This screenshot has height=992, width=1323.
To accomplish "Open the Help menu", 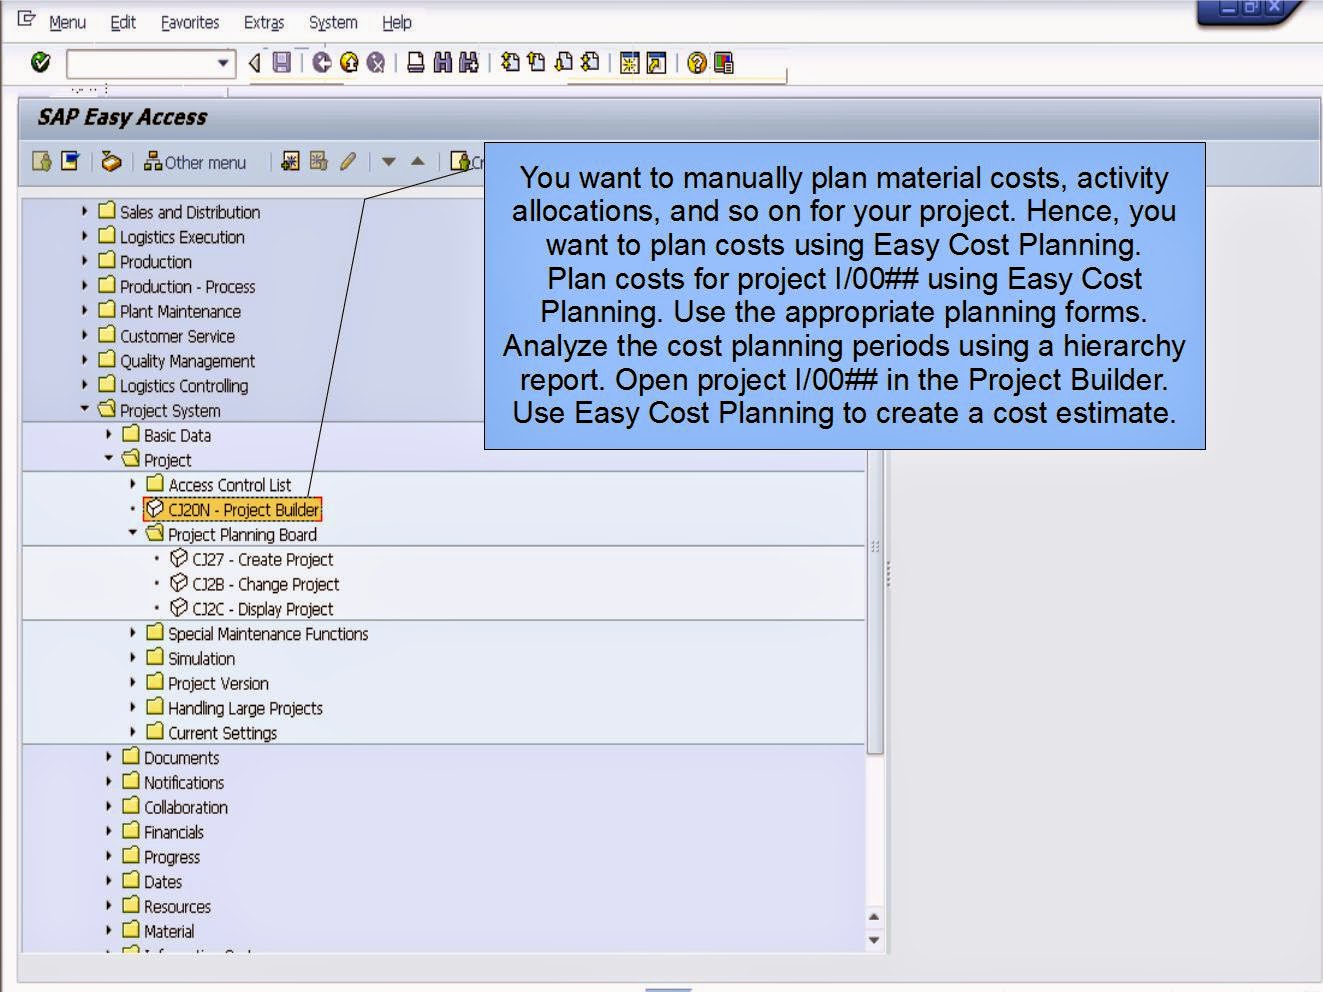I will (x=397, y=22).
